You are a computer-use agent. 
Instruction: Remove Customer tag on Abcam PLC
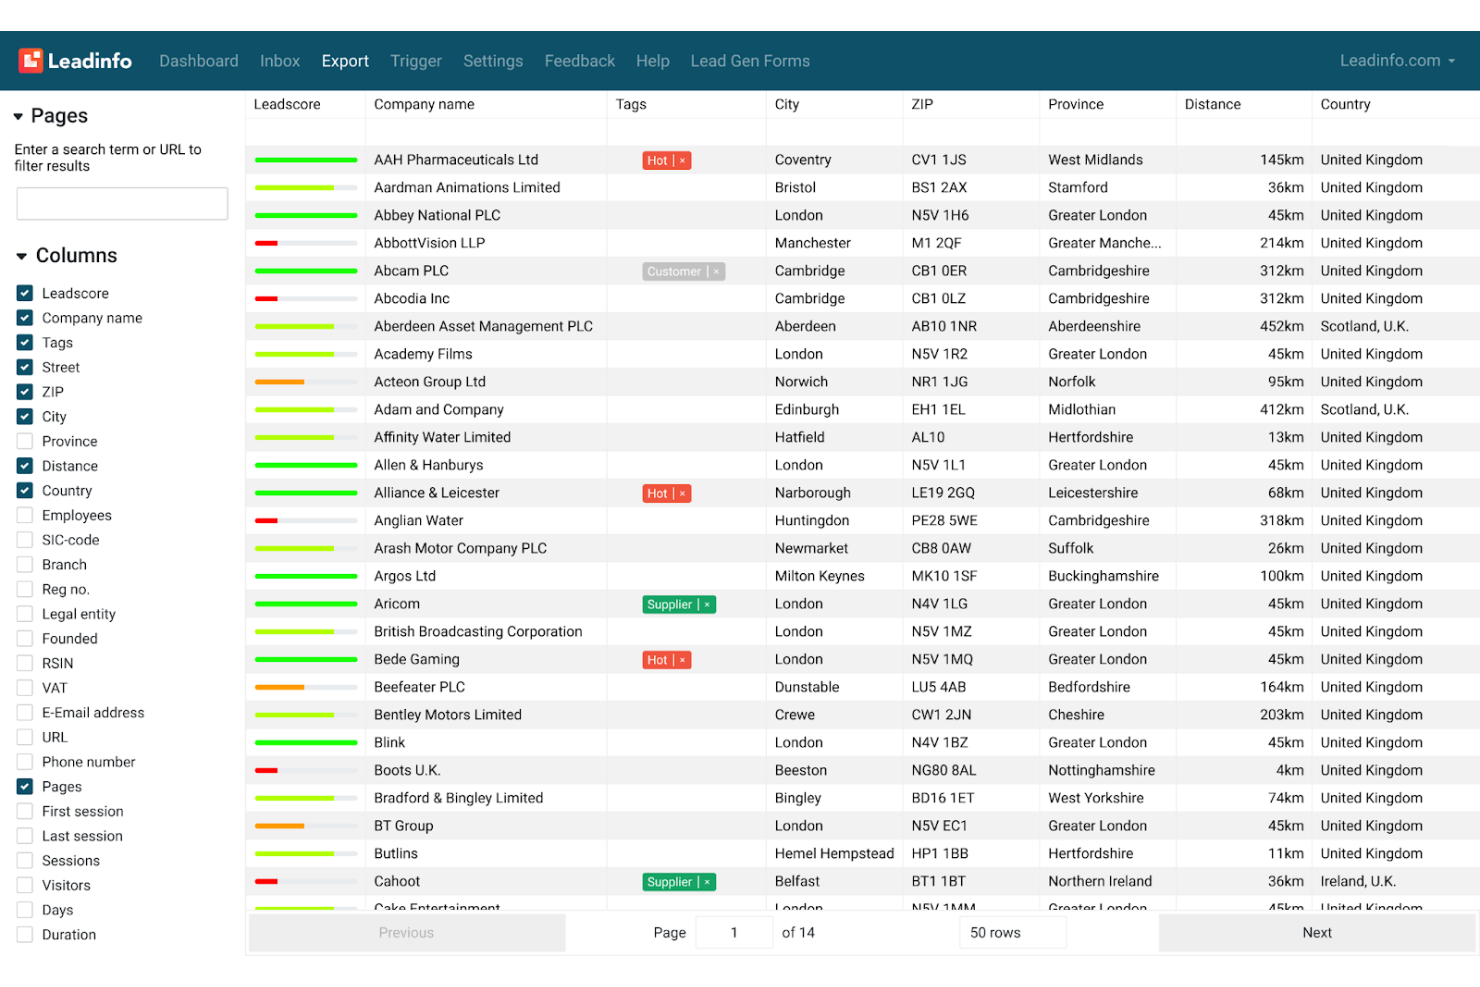[716, 271]
